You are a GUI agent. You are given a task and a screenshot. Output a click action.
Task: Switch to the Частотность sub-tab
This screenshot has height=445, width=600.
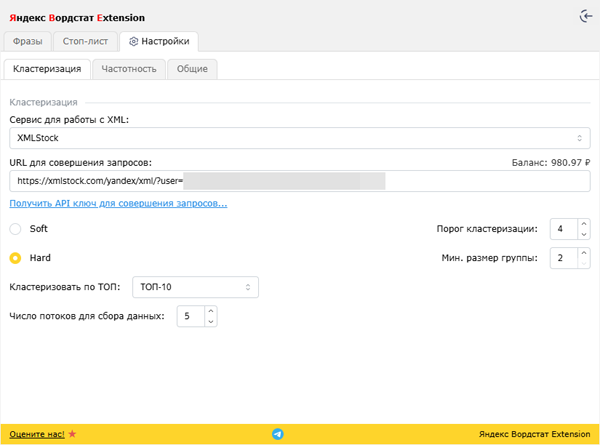coord(128,69)
